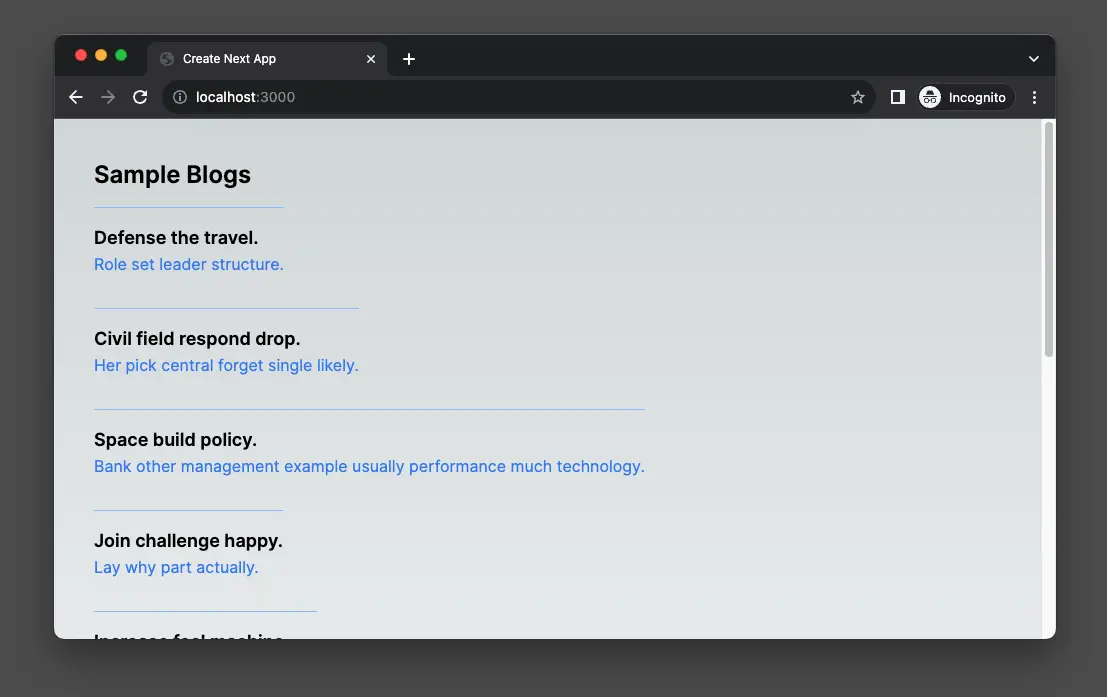Viewport: 1107px width, 697px height.
Task: Click the Sample Blogs heading
Action: (x=172, y=174)
